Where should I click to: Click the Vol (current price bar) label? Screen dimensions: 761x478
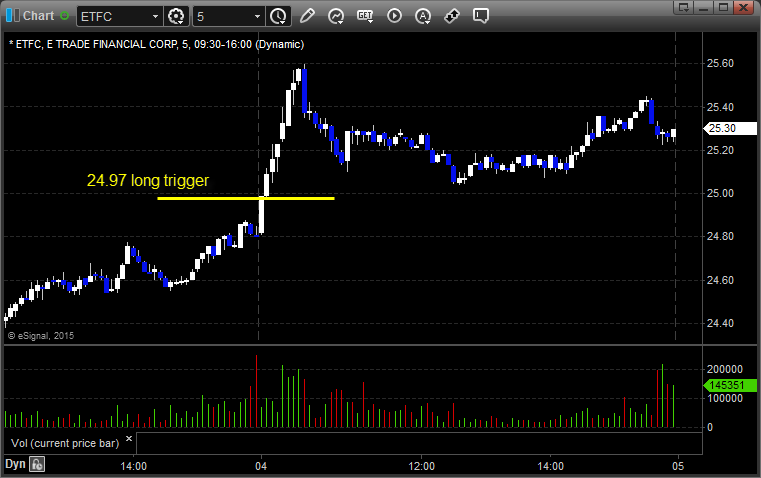coord(65,443)
